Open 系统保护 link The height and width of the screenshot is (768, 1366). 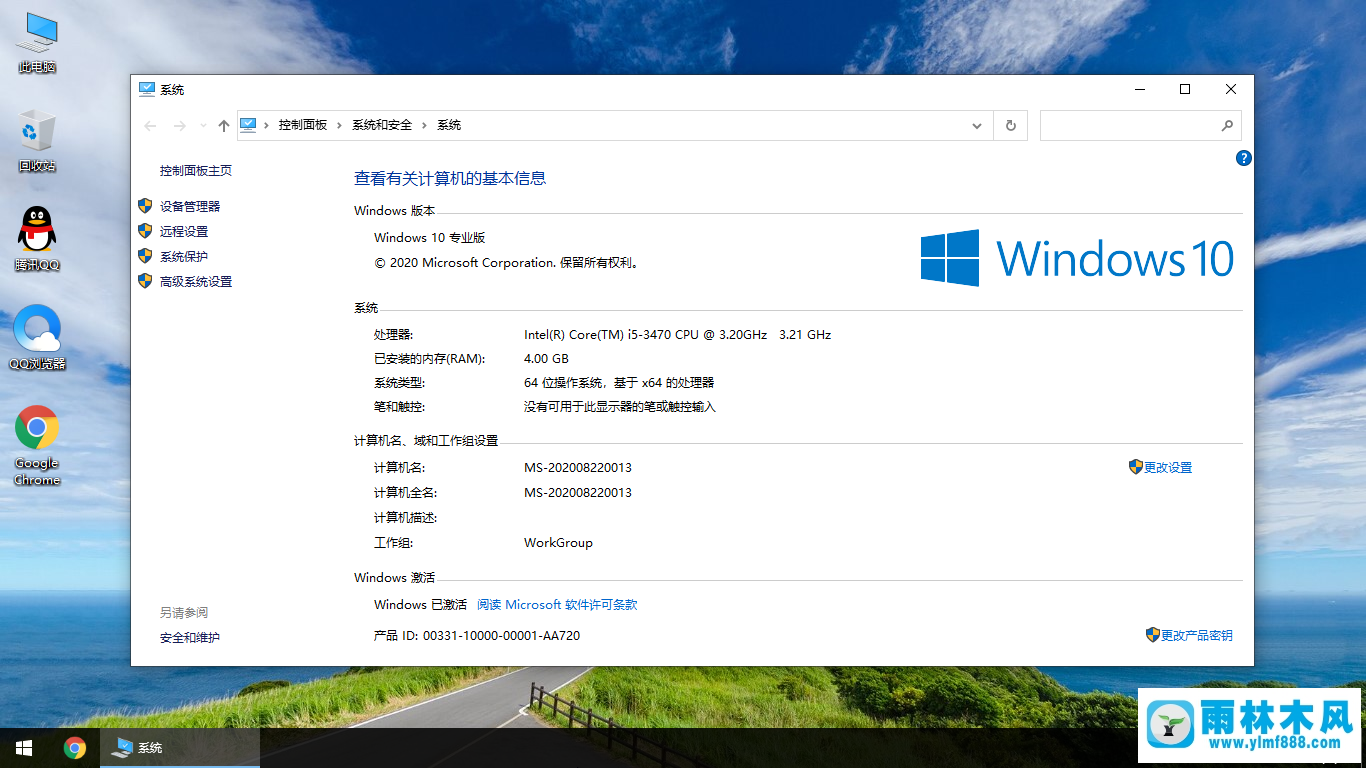tap(184, 257)
